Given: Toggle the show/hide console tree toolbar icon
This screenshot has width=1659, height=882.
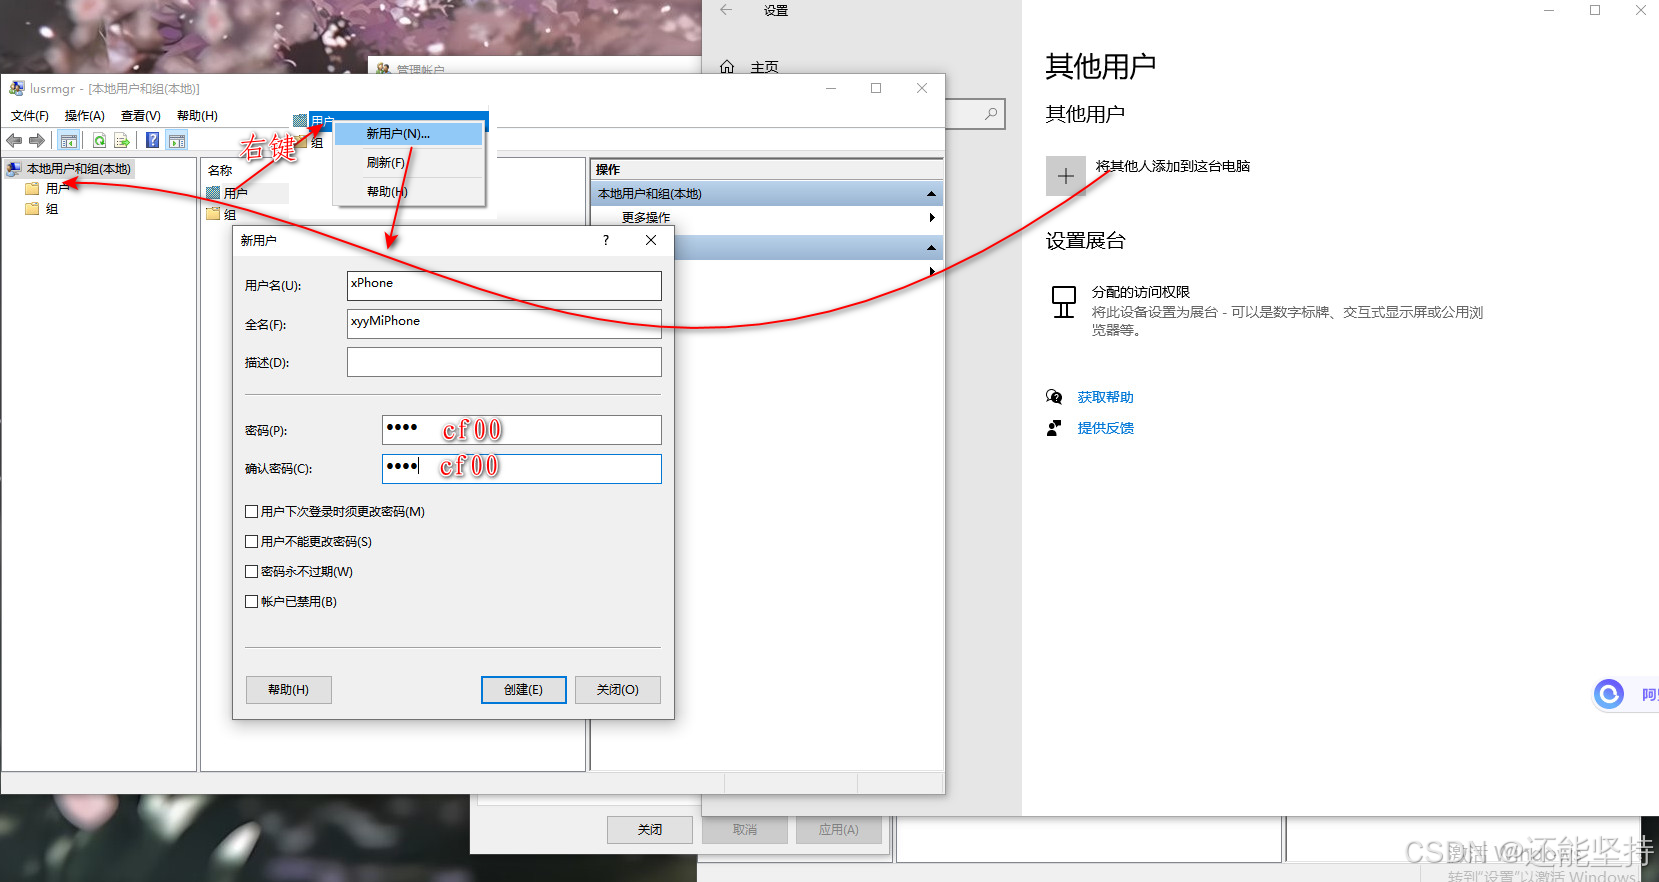Looking at the screenshot, I should coord(68,141).
